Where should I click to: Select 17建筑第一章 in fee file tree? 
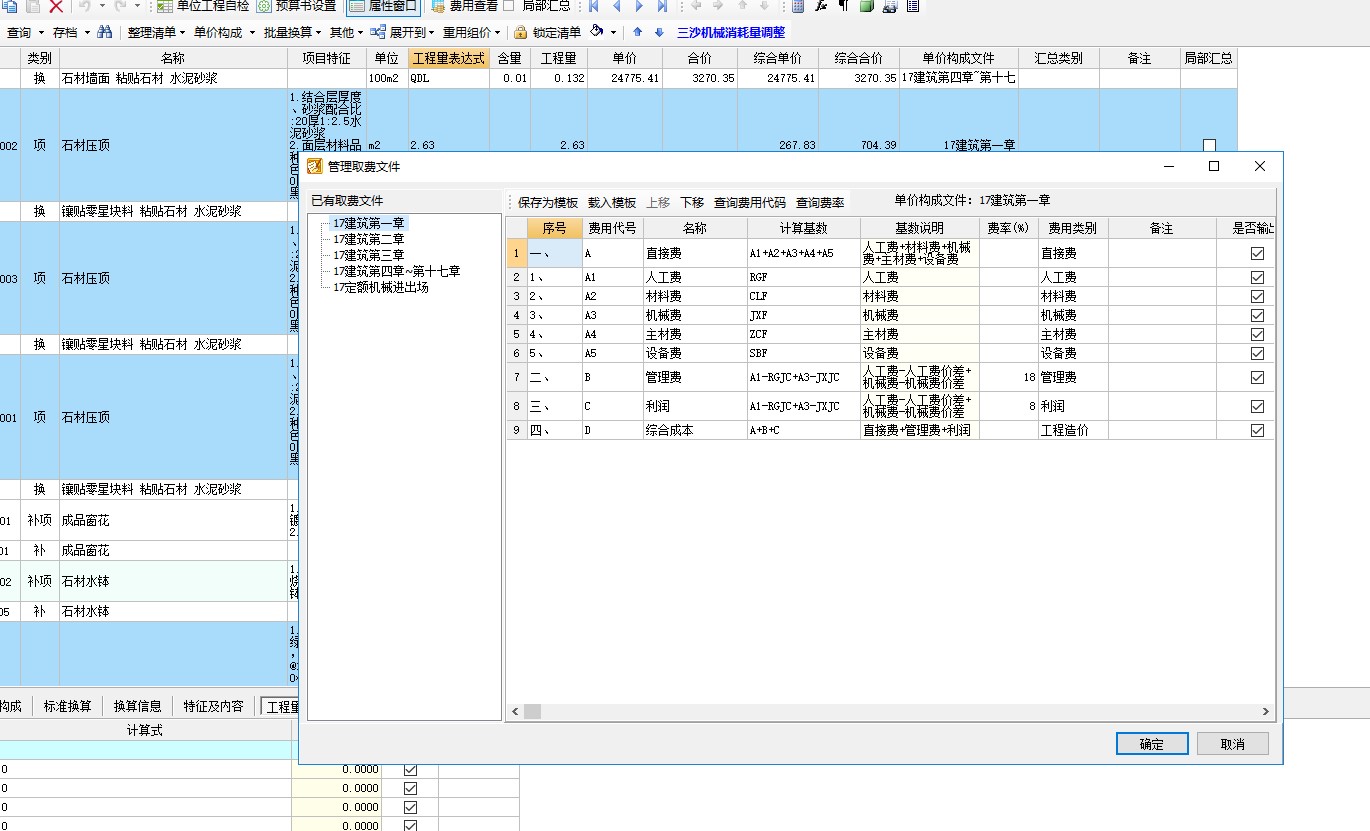tap(369, 223)
